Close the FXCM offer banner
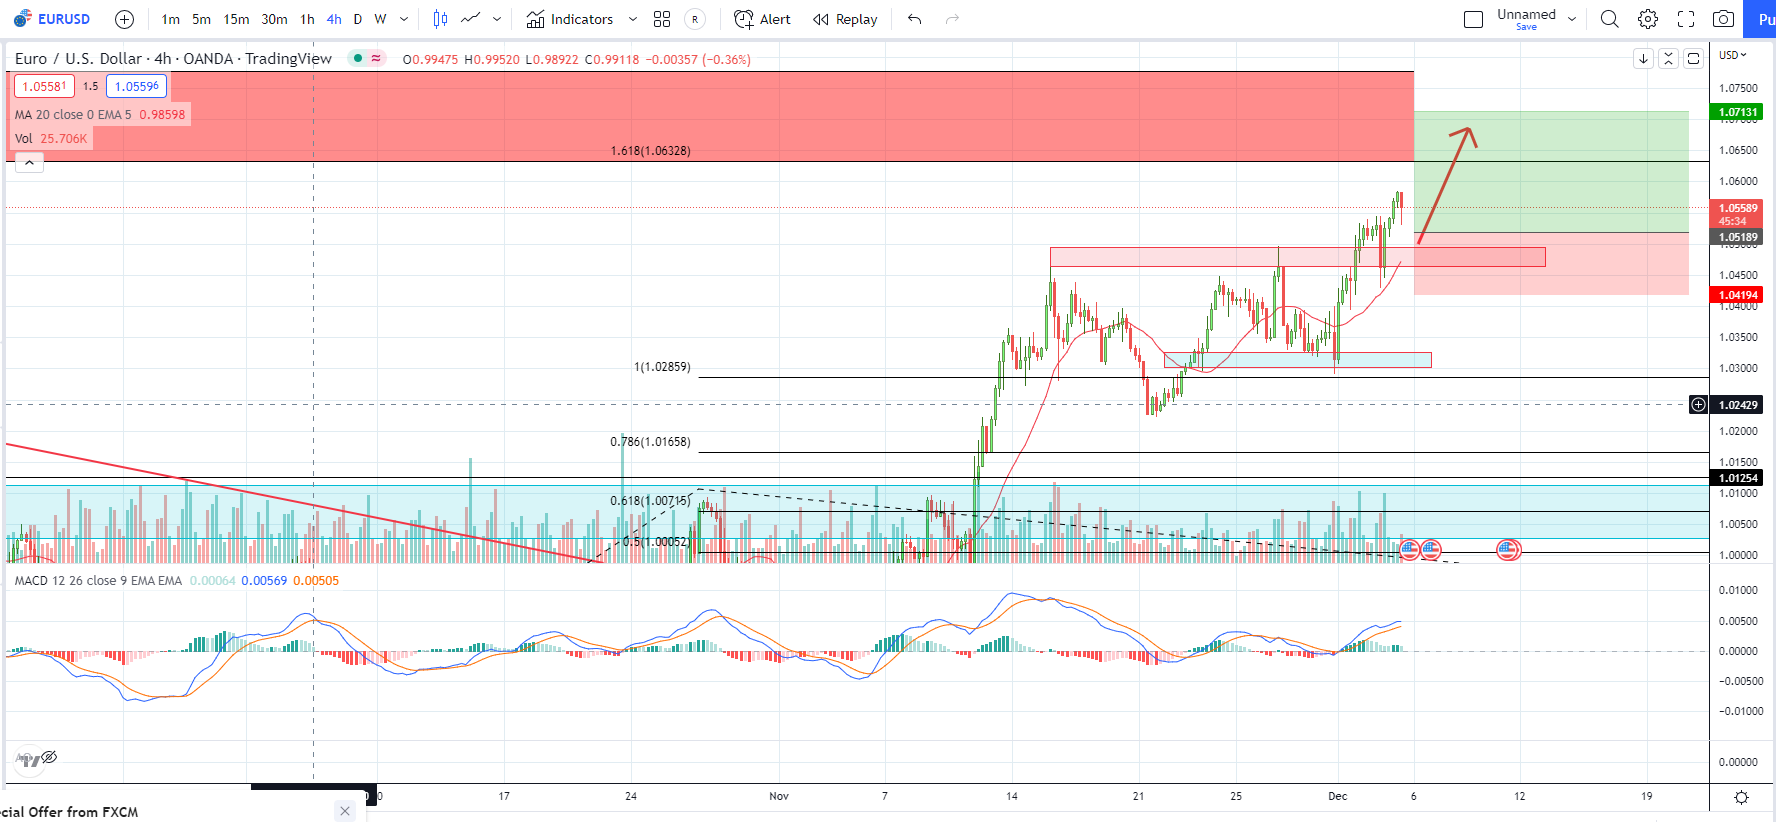 (x=345, y=811)
